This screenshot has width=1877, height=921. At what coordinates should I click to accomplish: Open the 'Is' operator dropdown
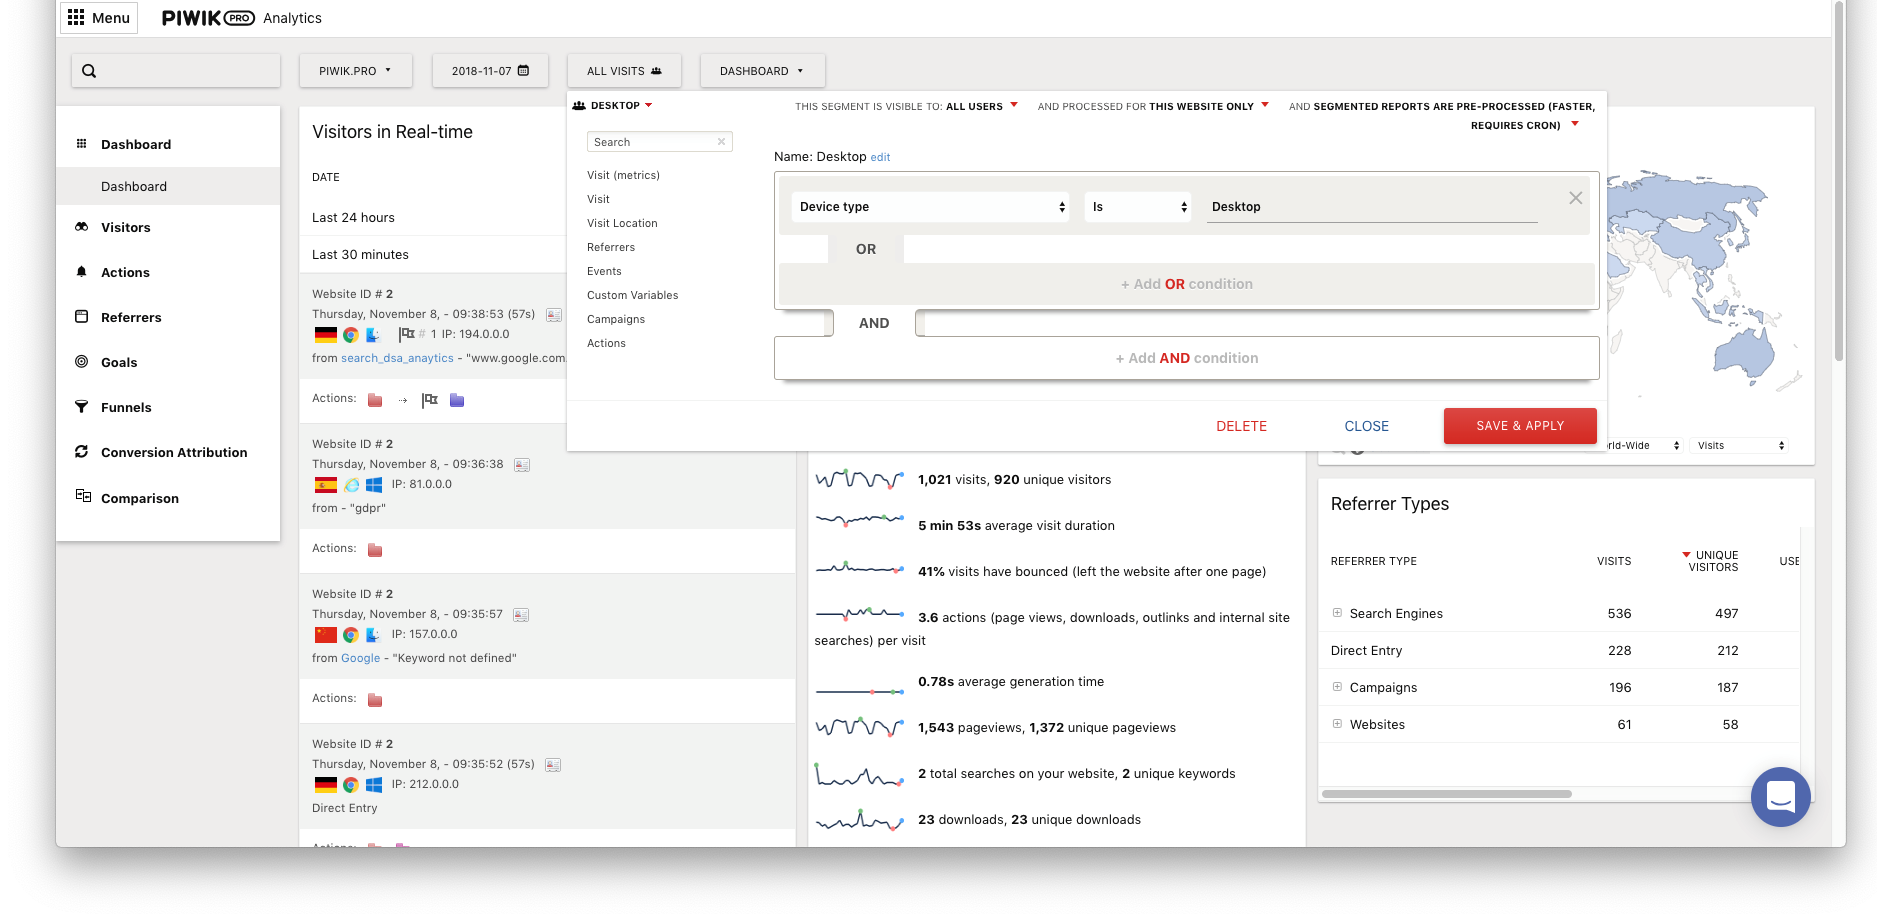[1138, 207]
